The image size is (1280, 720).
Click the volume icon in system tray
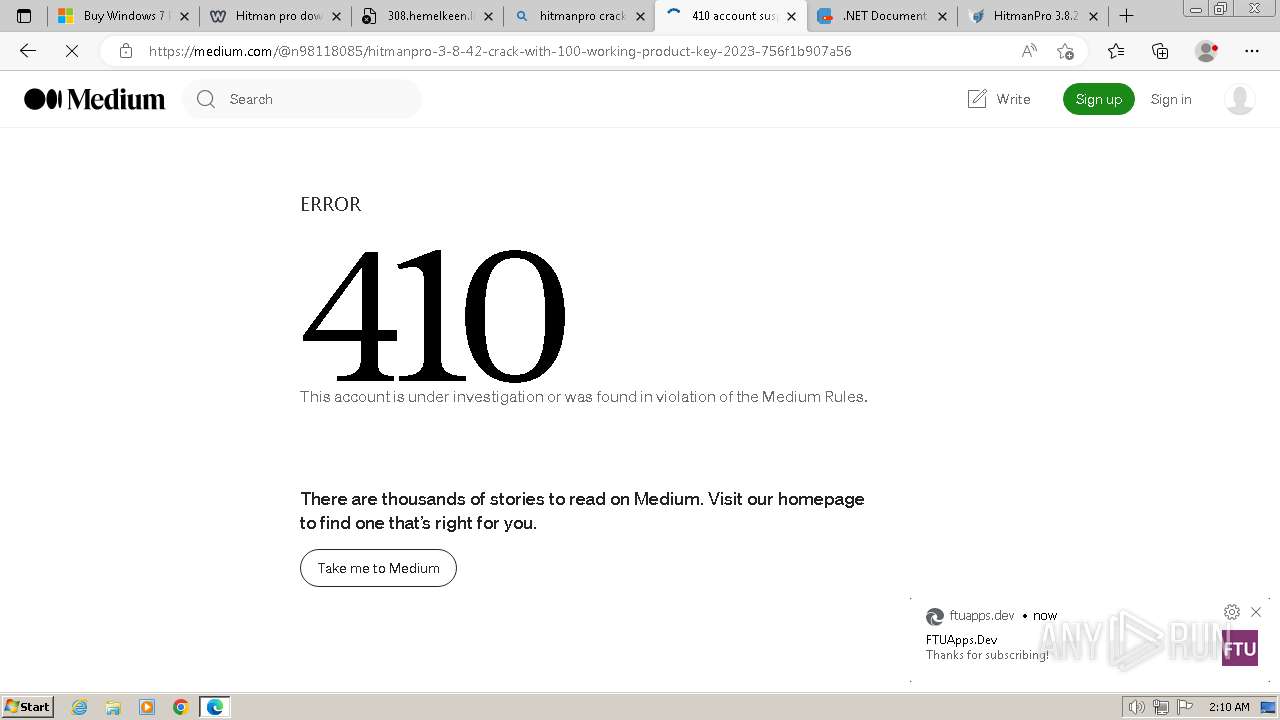point(1136,707)
